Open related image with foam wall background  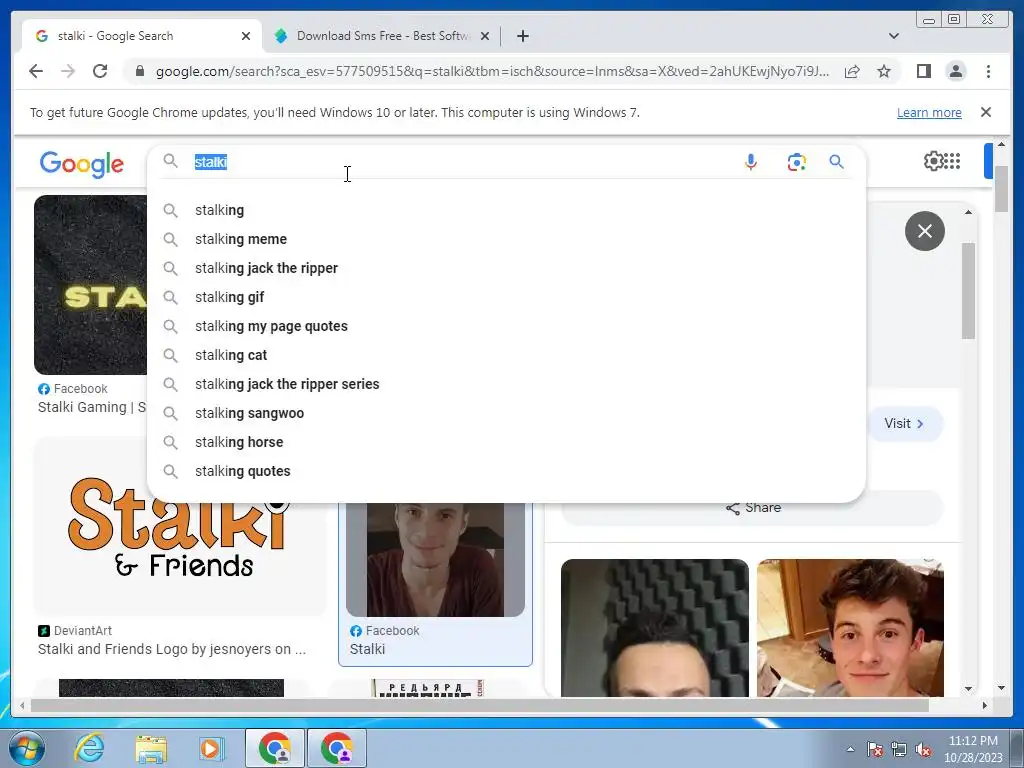654,628
